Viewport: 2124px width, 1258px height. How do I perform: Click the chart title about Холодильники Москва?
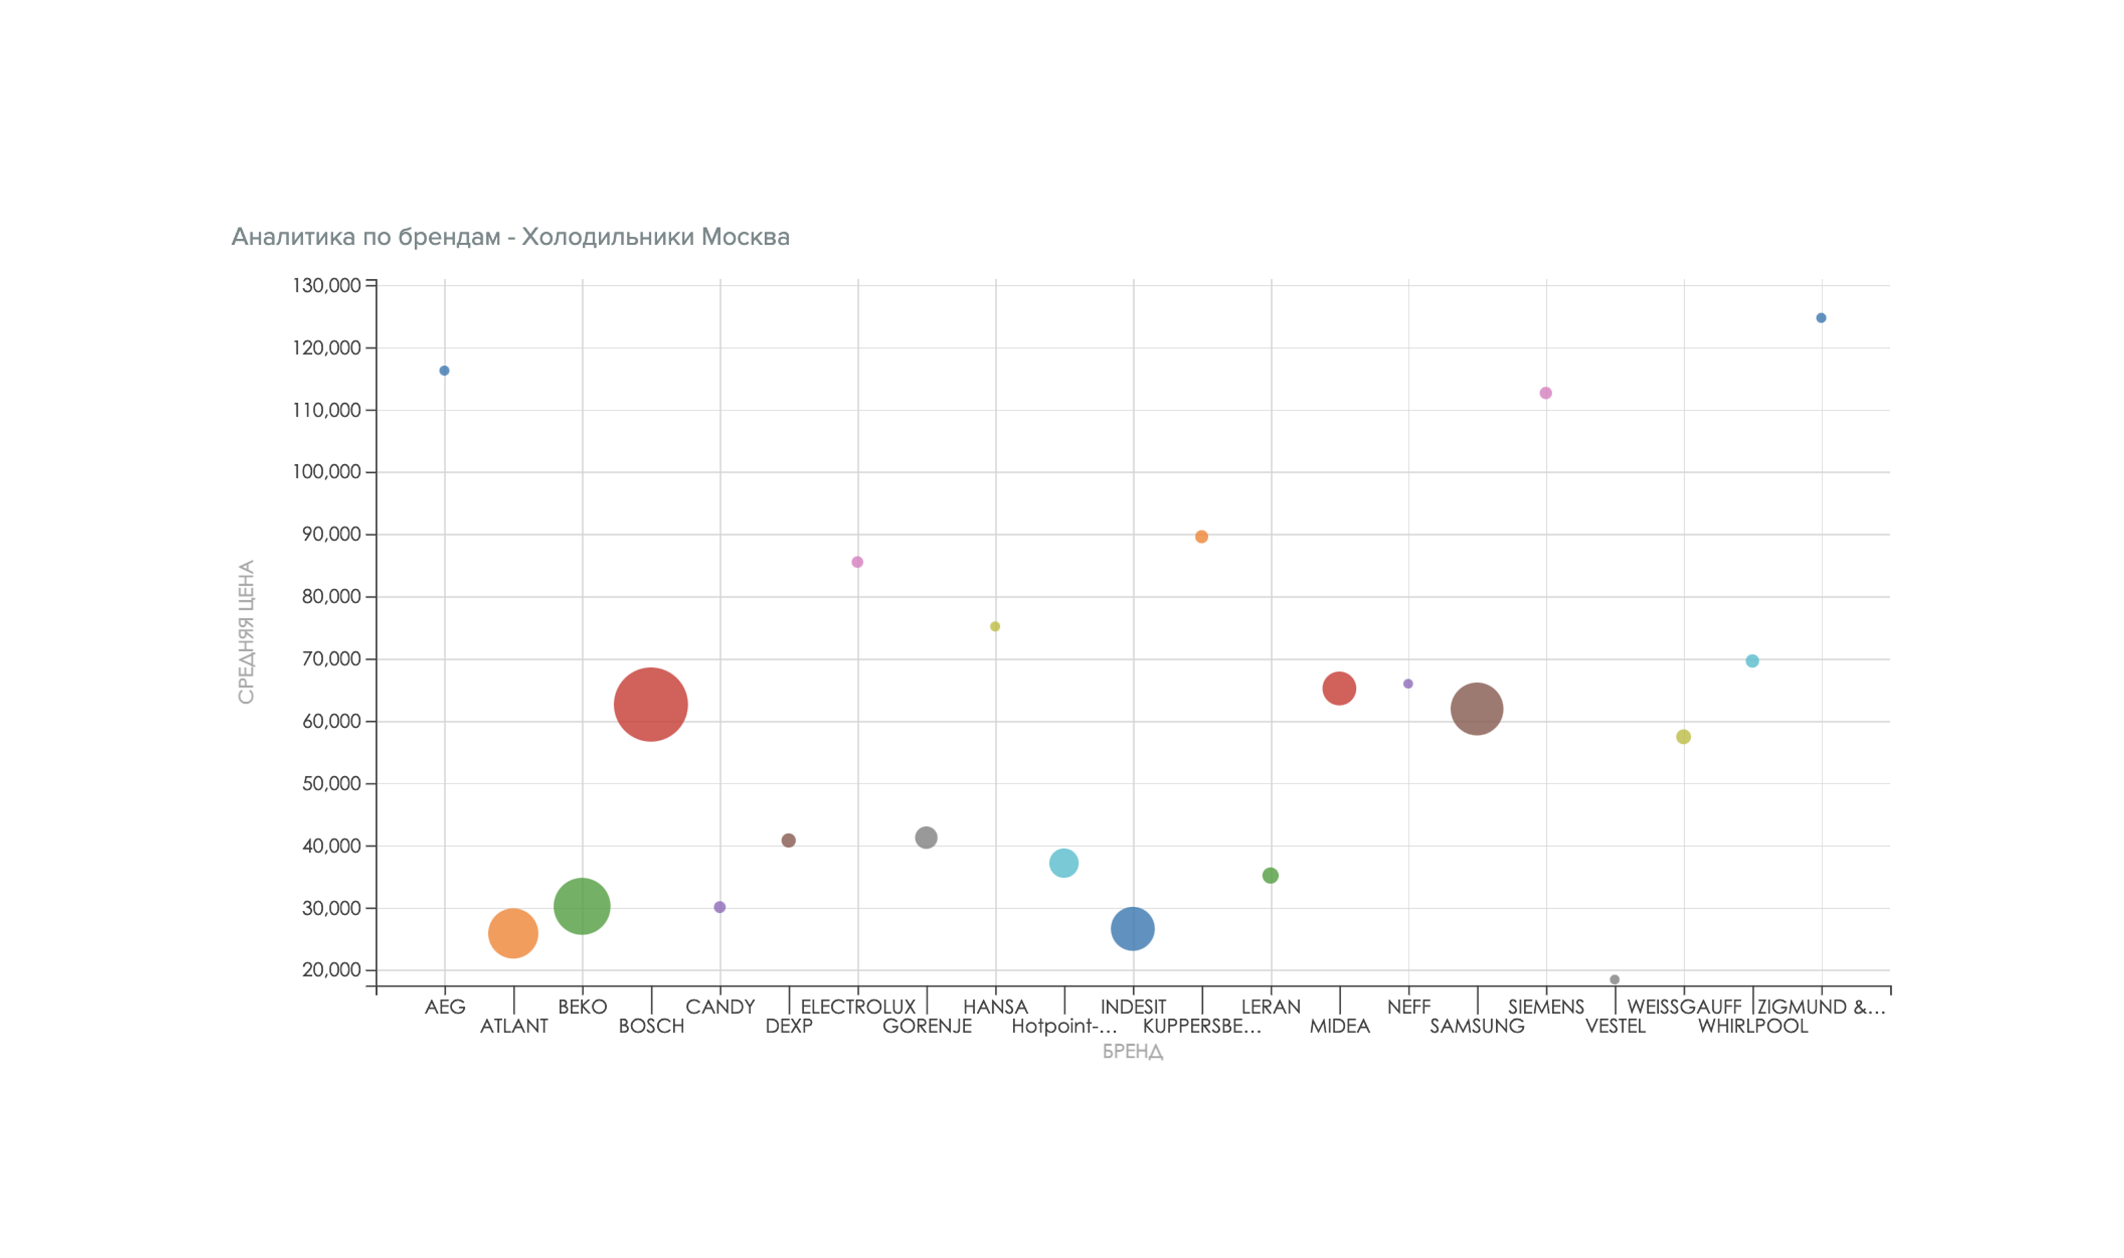[x=510, y=237]
